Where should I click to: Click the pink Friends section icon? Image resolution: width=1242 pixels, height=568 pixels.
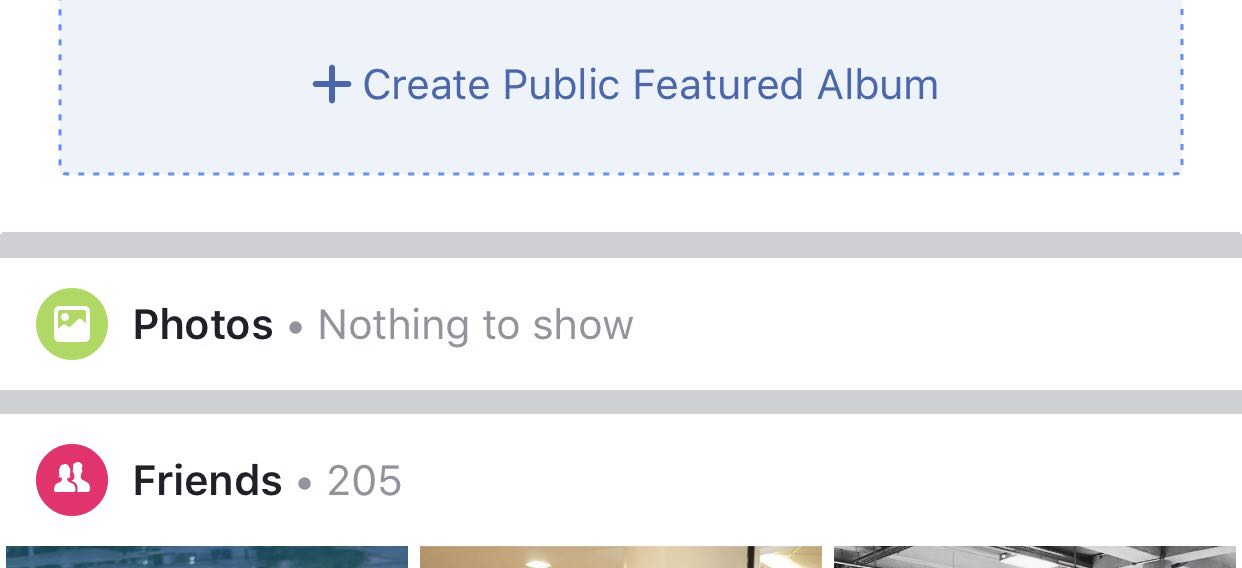tap(72, 480)
